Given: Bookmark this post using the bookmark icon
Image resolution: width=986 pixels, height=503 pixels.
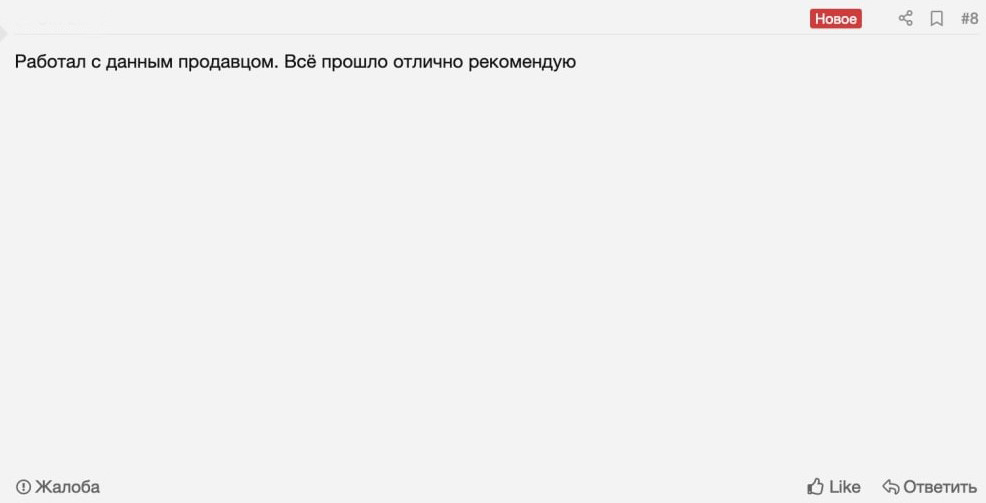Looking at the screenshot, I should click(937, 18).
